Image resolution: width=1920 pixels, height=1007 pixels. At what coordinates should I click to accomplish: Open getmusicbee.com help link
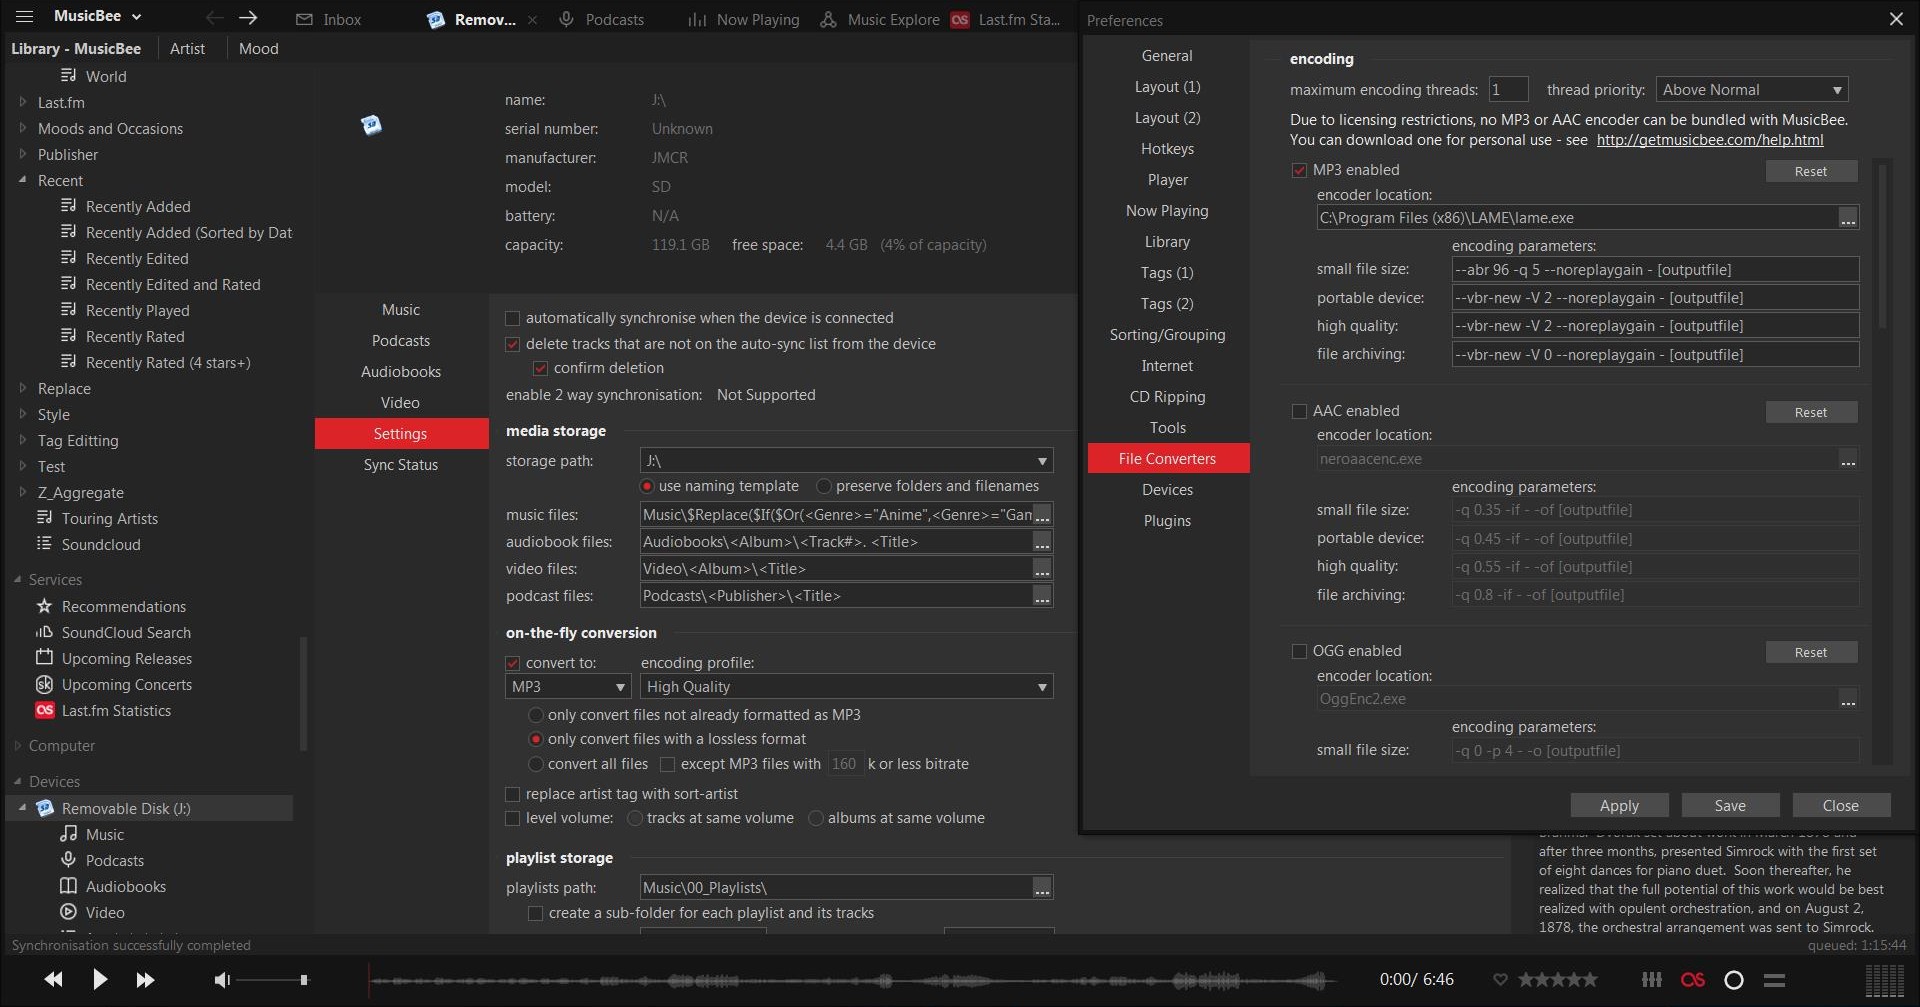point(1710,140)
